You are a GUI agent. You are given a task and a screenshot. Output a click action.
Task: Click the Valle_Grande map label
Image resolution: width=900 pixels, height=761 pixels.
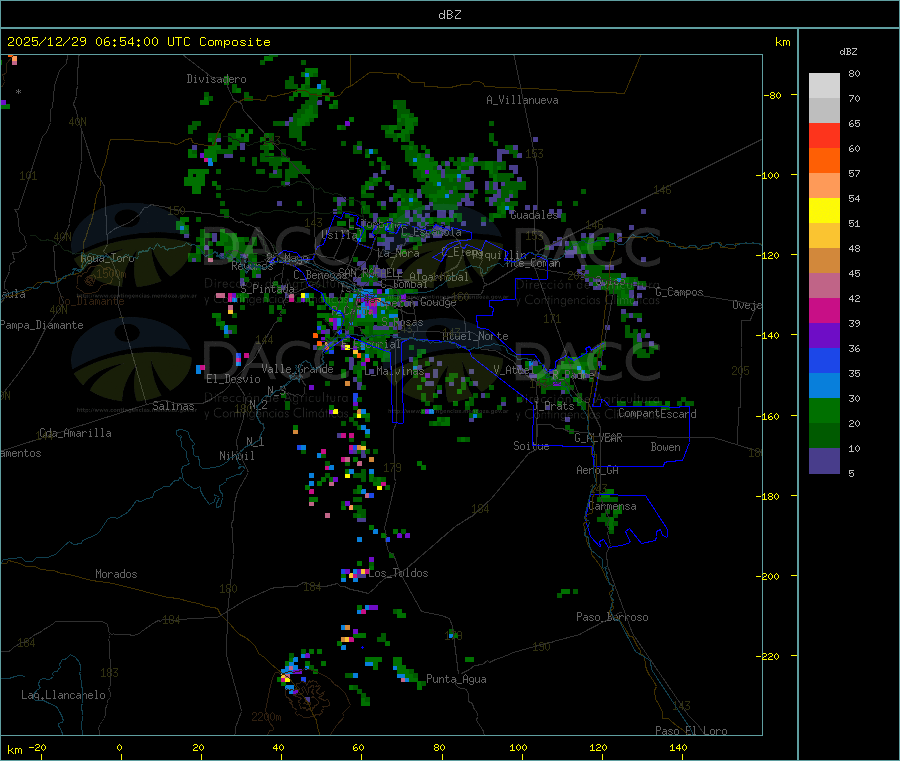point(297,369)
